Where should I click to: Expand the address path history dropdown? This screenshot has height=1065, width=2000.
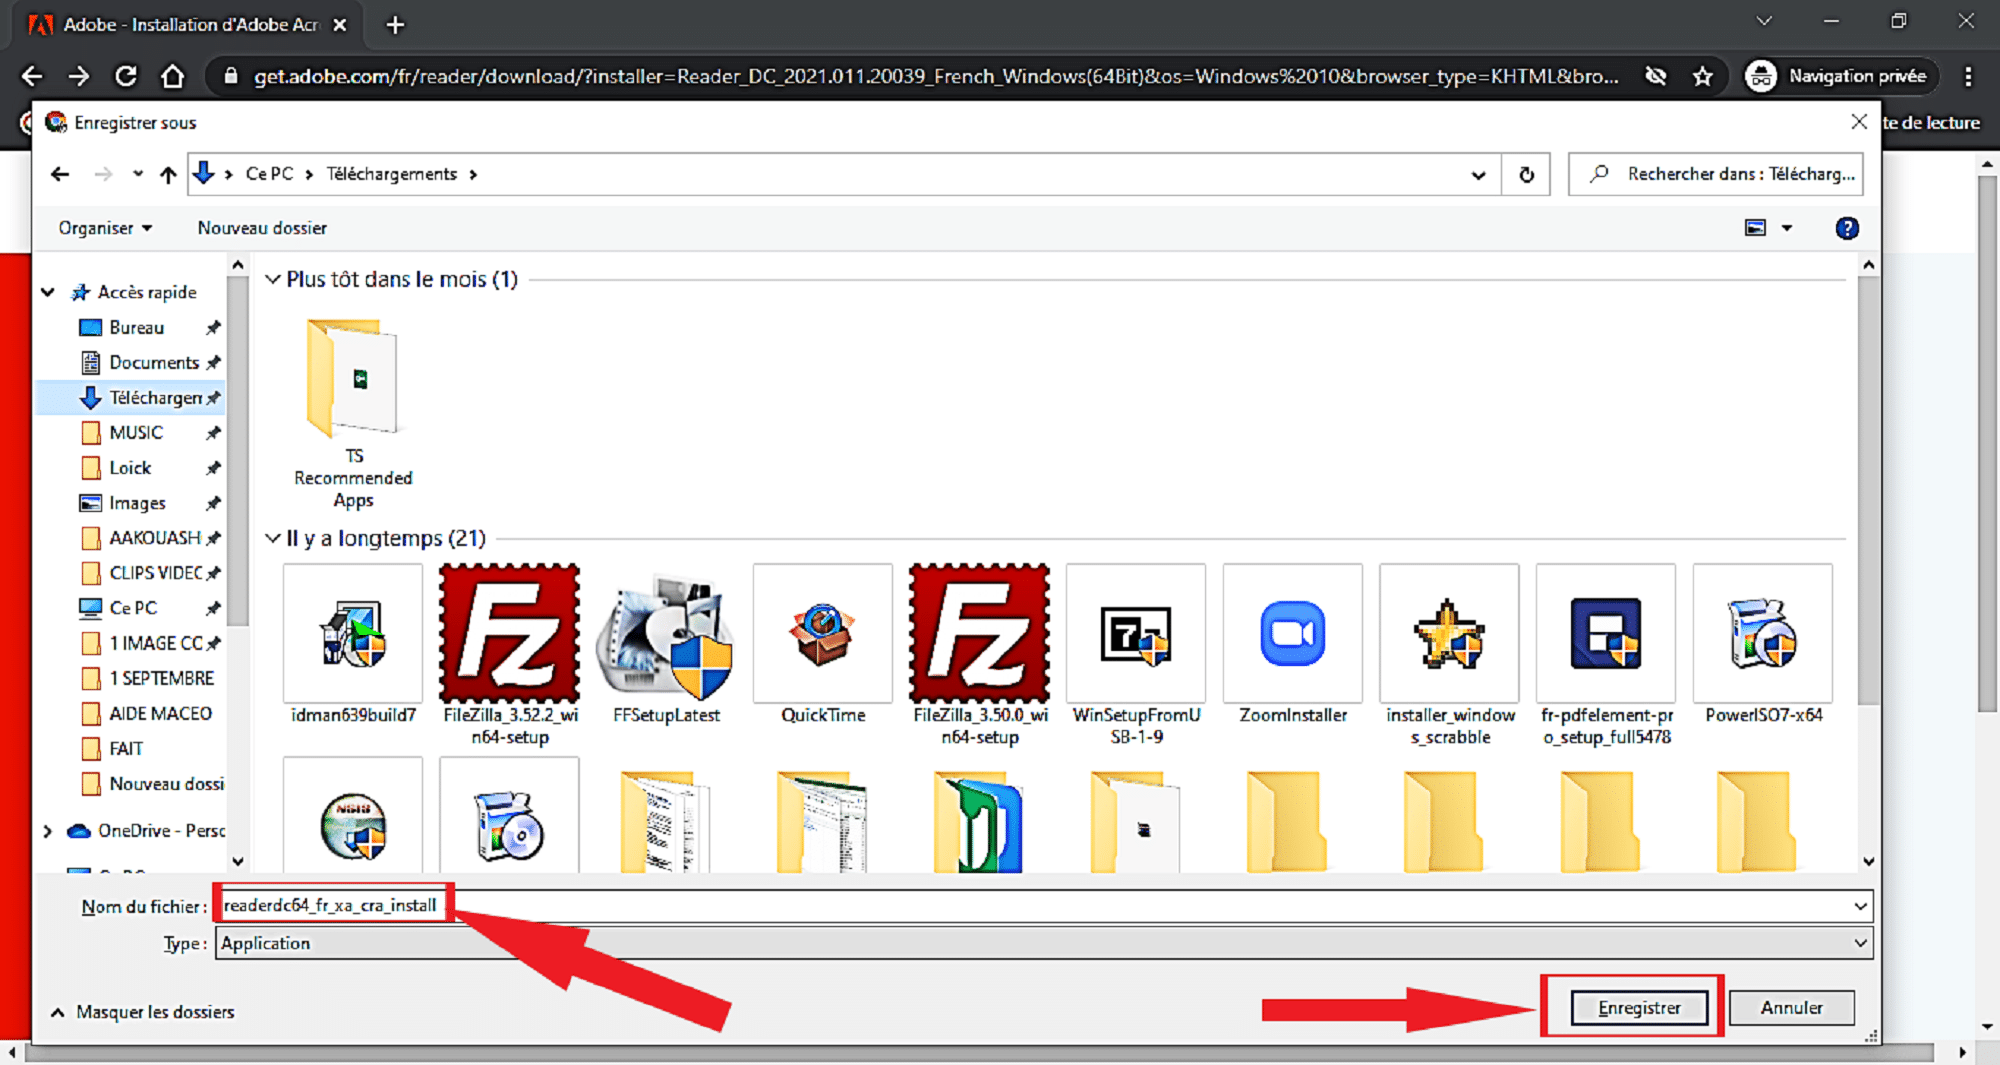pyautogui.click(x=1478, y=175)
